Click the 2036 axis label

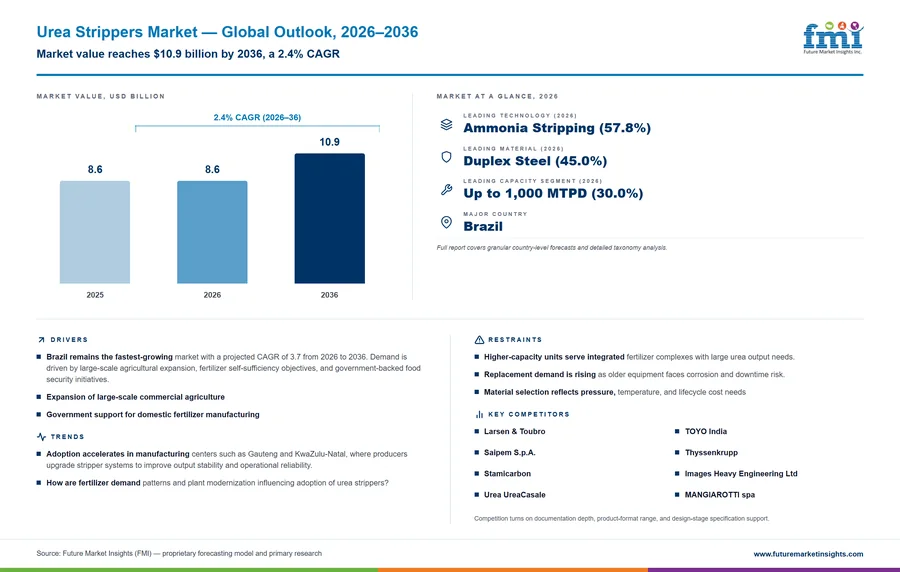tap(329, 295)
